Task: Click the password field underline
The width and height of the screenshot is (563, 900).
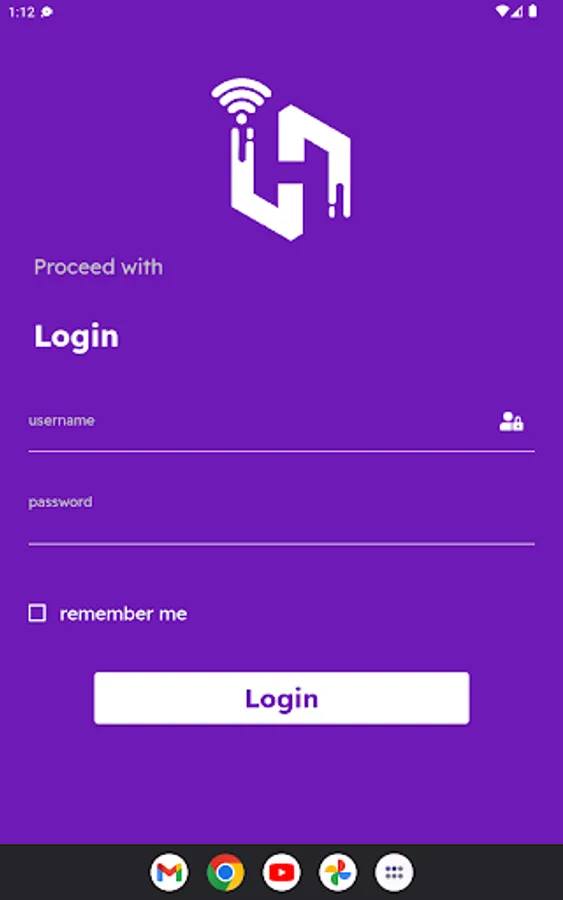Action: tap(281, 544)
